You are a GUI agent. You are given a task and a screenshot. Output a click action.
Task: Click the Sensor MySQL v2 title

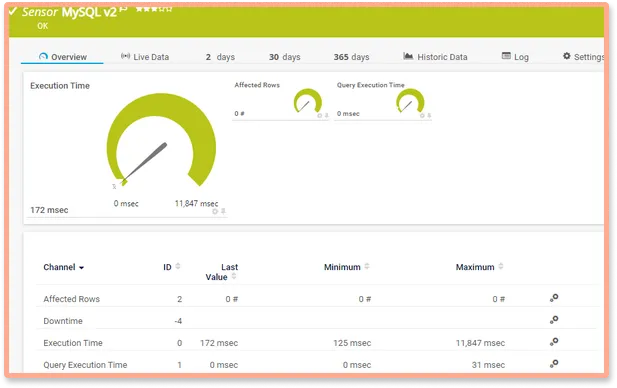[x=69, y=12]
